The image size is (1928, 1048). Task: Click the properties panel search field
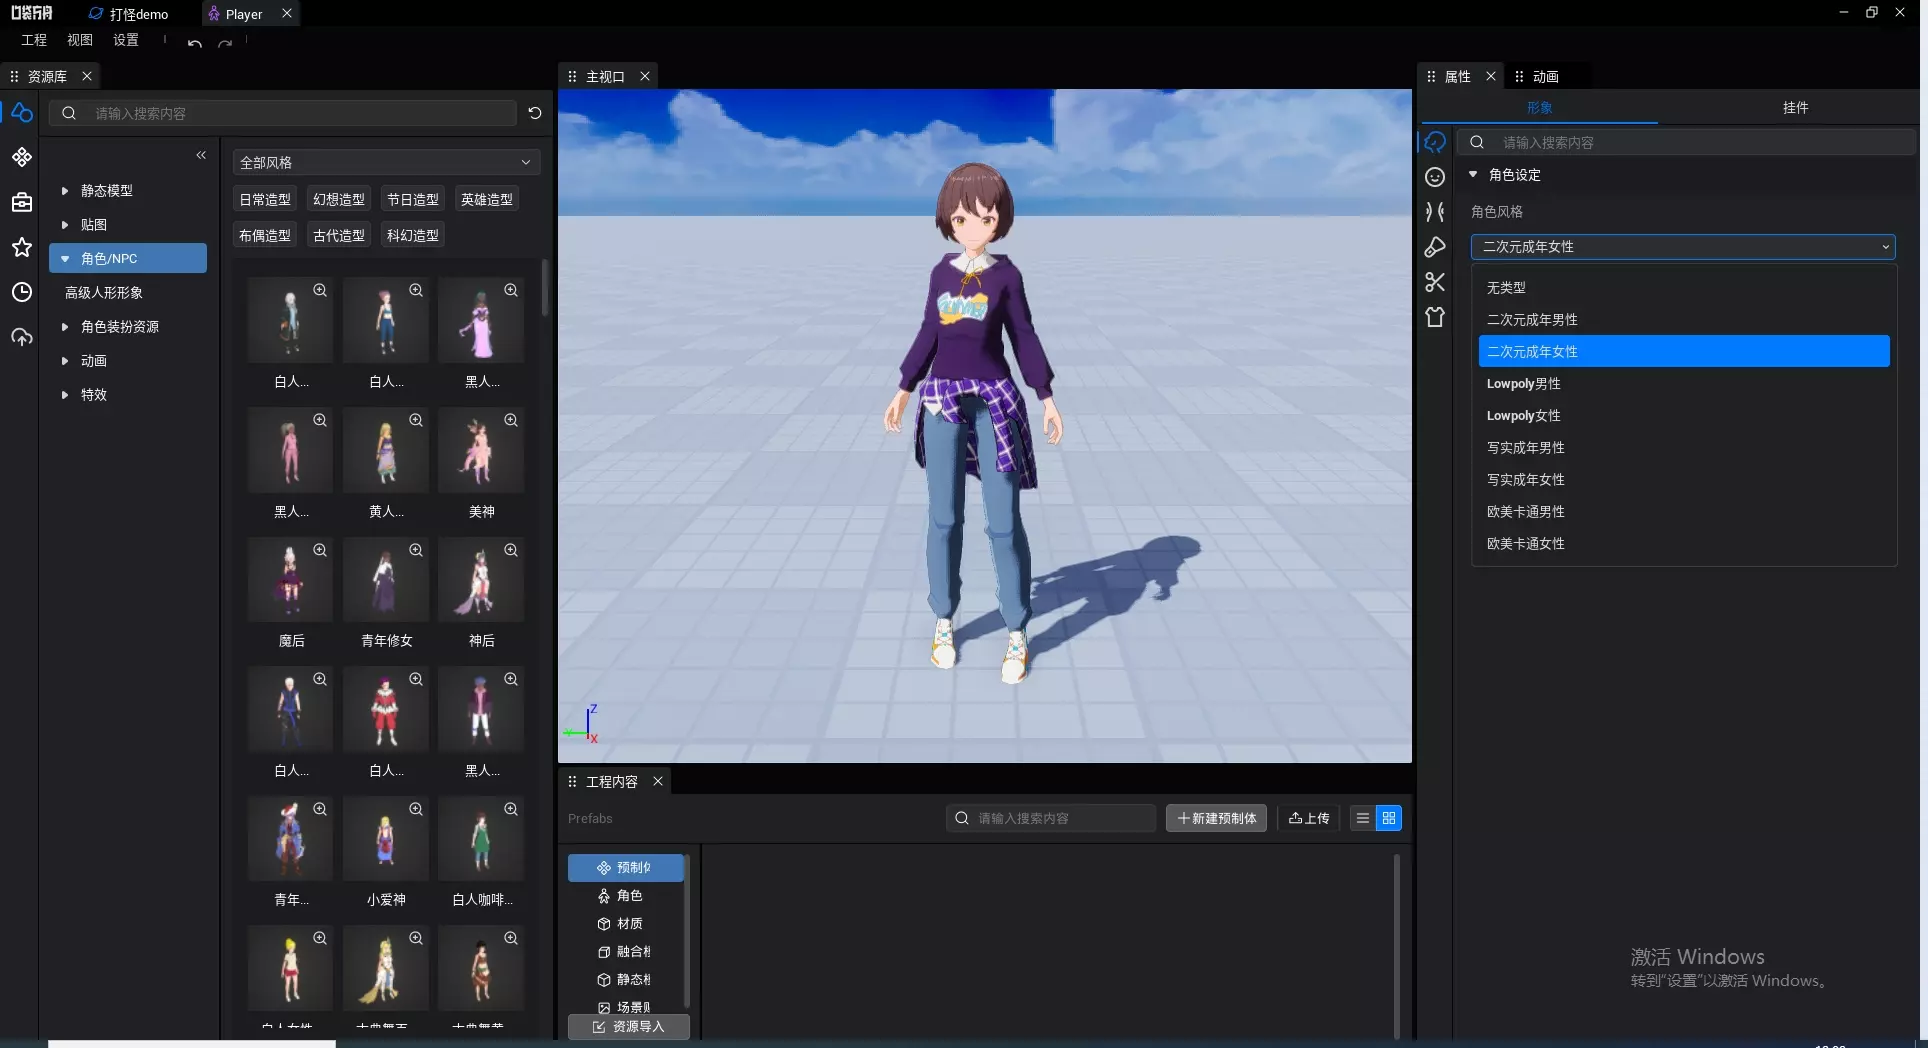1686,142
